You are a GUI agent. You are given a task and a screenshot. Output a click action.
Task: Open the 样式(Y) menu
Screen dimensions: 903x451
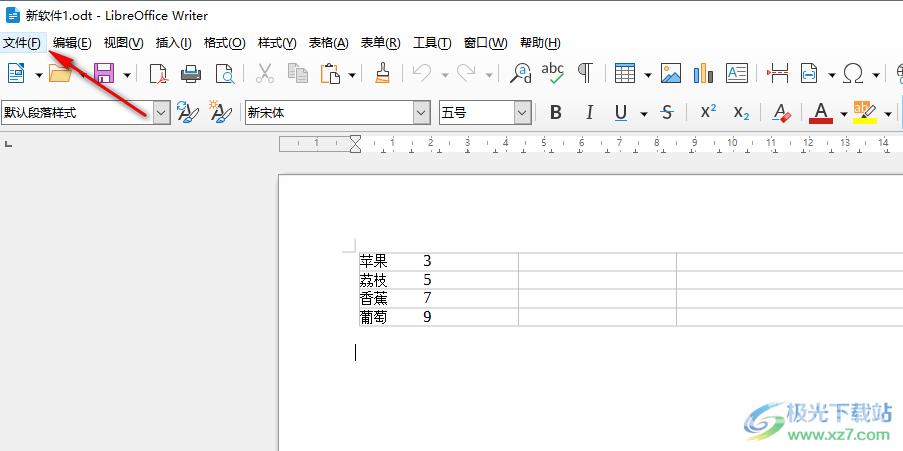[x=277, y=43]
